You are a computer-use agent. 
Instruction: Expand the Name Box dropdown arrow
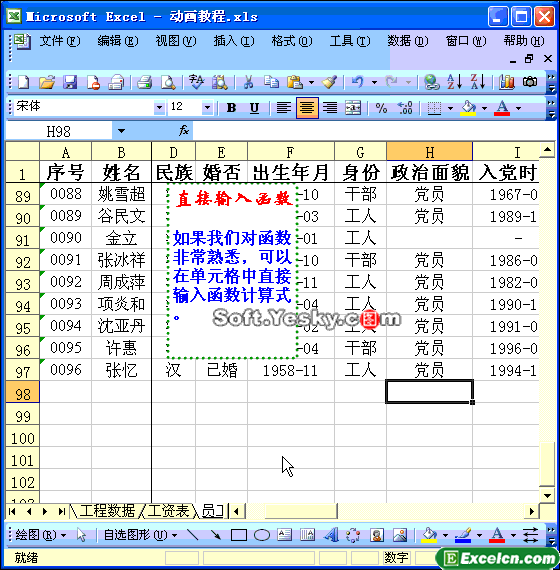click(x=121, y=131)
